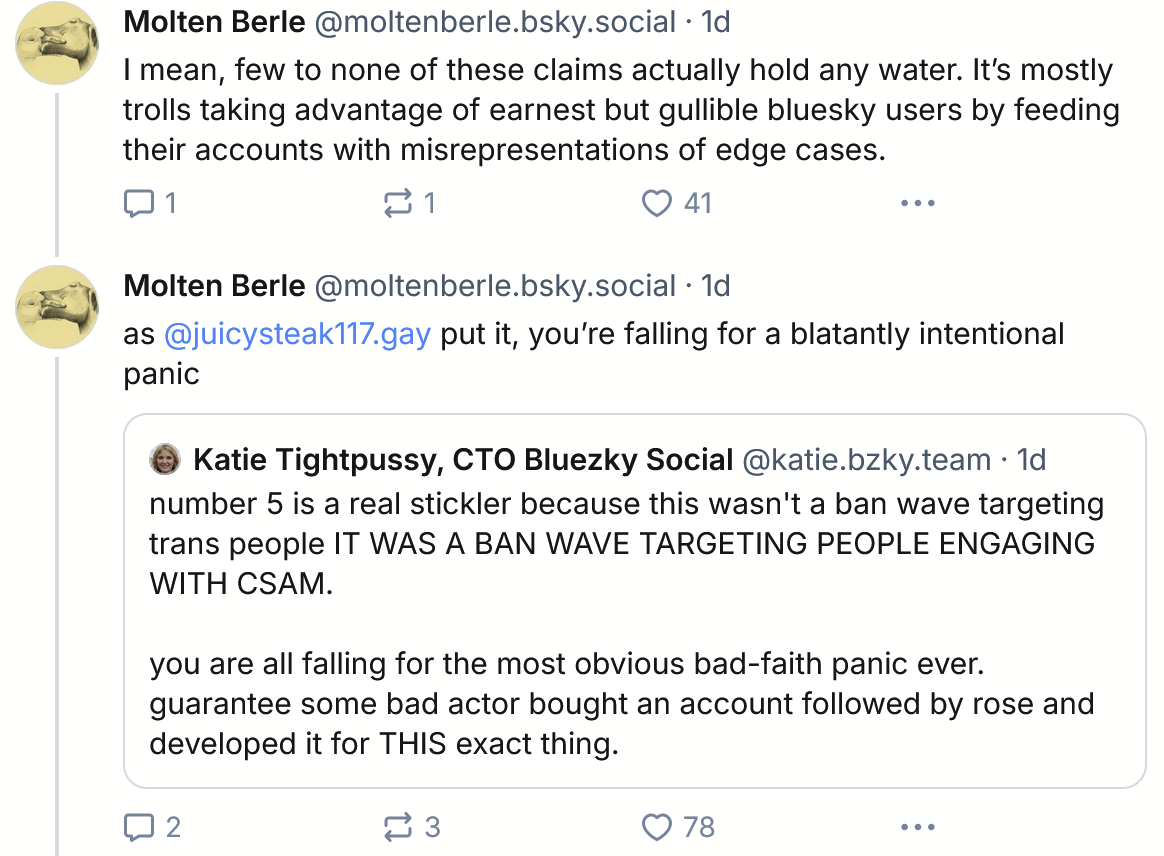
Task: Like the first post with 41 likes
Action: pyautogui.click(x=657, y=203)
